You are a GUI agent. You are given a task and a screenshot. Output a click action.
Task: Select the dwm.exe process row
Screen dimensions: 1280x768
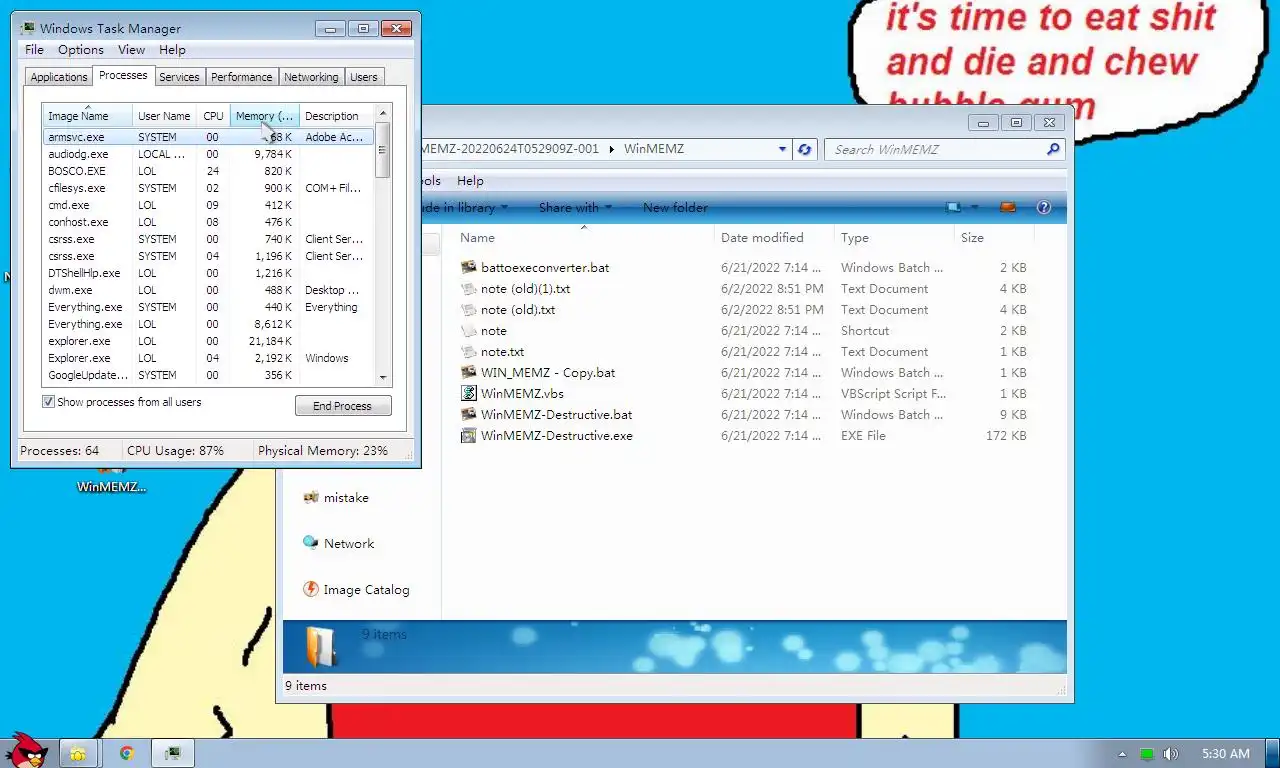tap(208, 290)
